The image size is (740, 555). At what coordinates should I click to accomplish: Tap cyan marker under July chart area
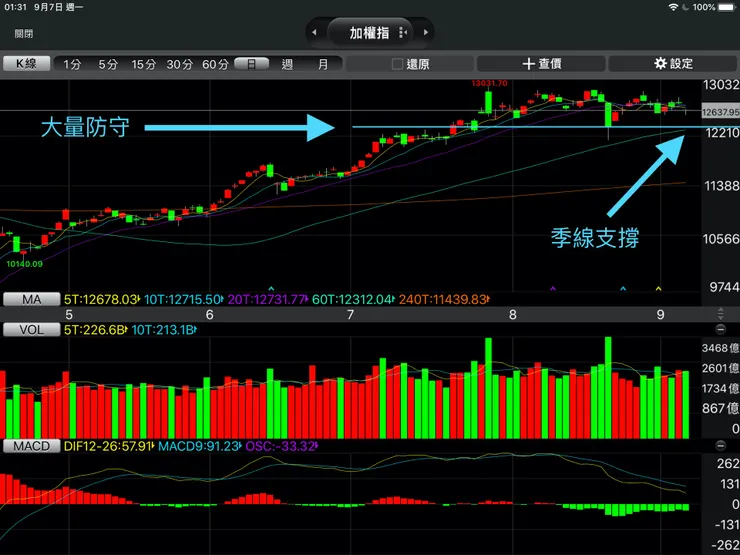coord(271,288)
